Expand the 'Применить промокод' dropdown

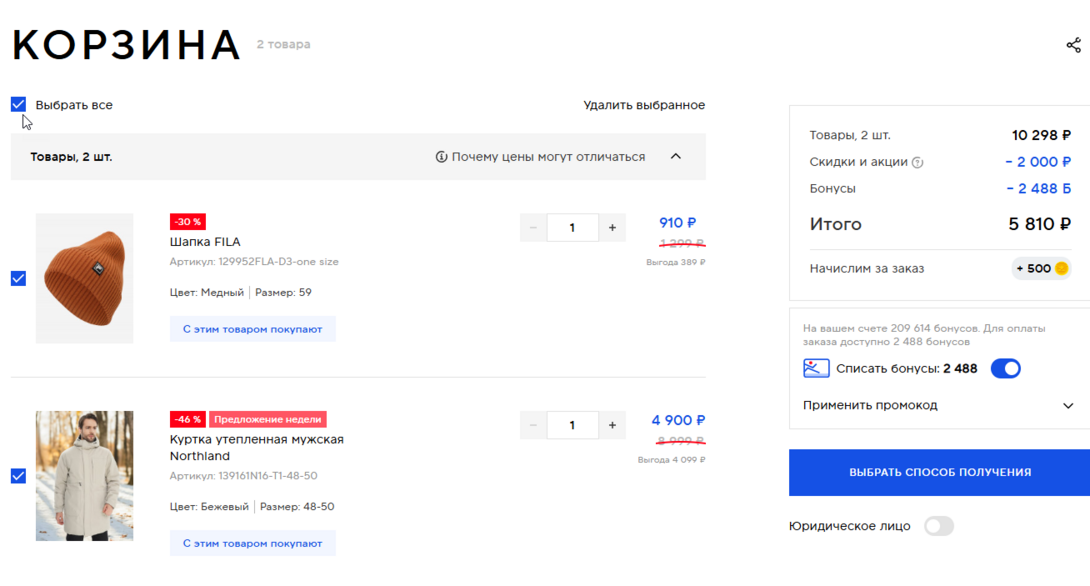[1067, 406]
